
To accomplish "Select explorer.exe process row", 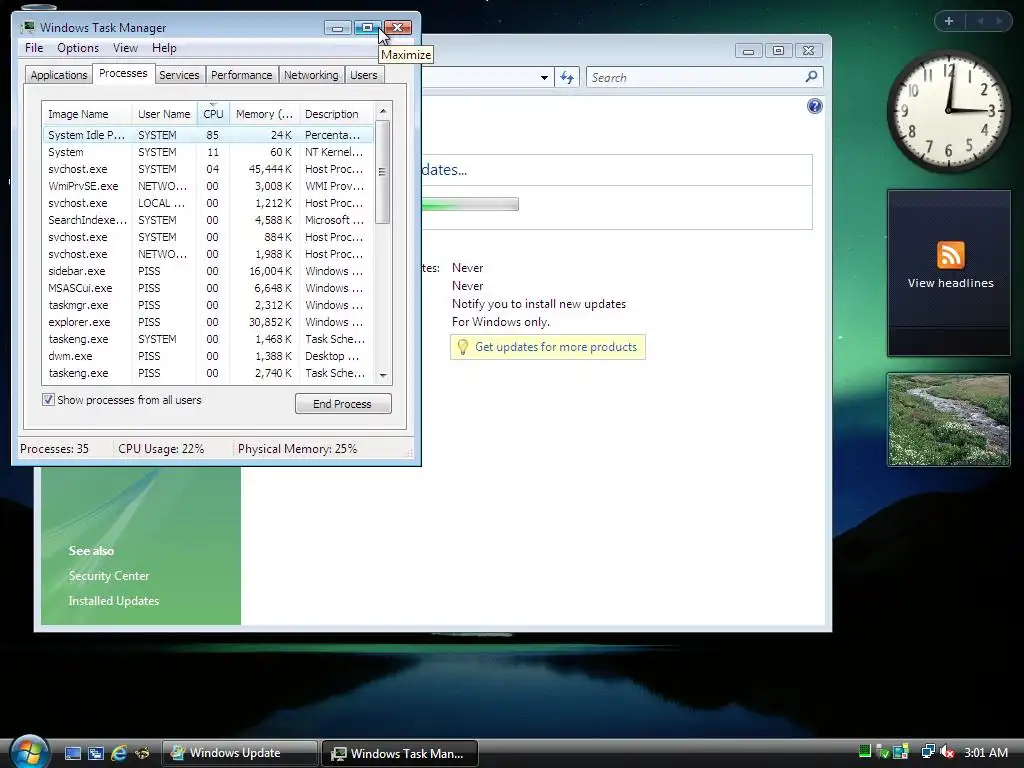I will pos(208,322).
